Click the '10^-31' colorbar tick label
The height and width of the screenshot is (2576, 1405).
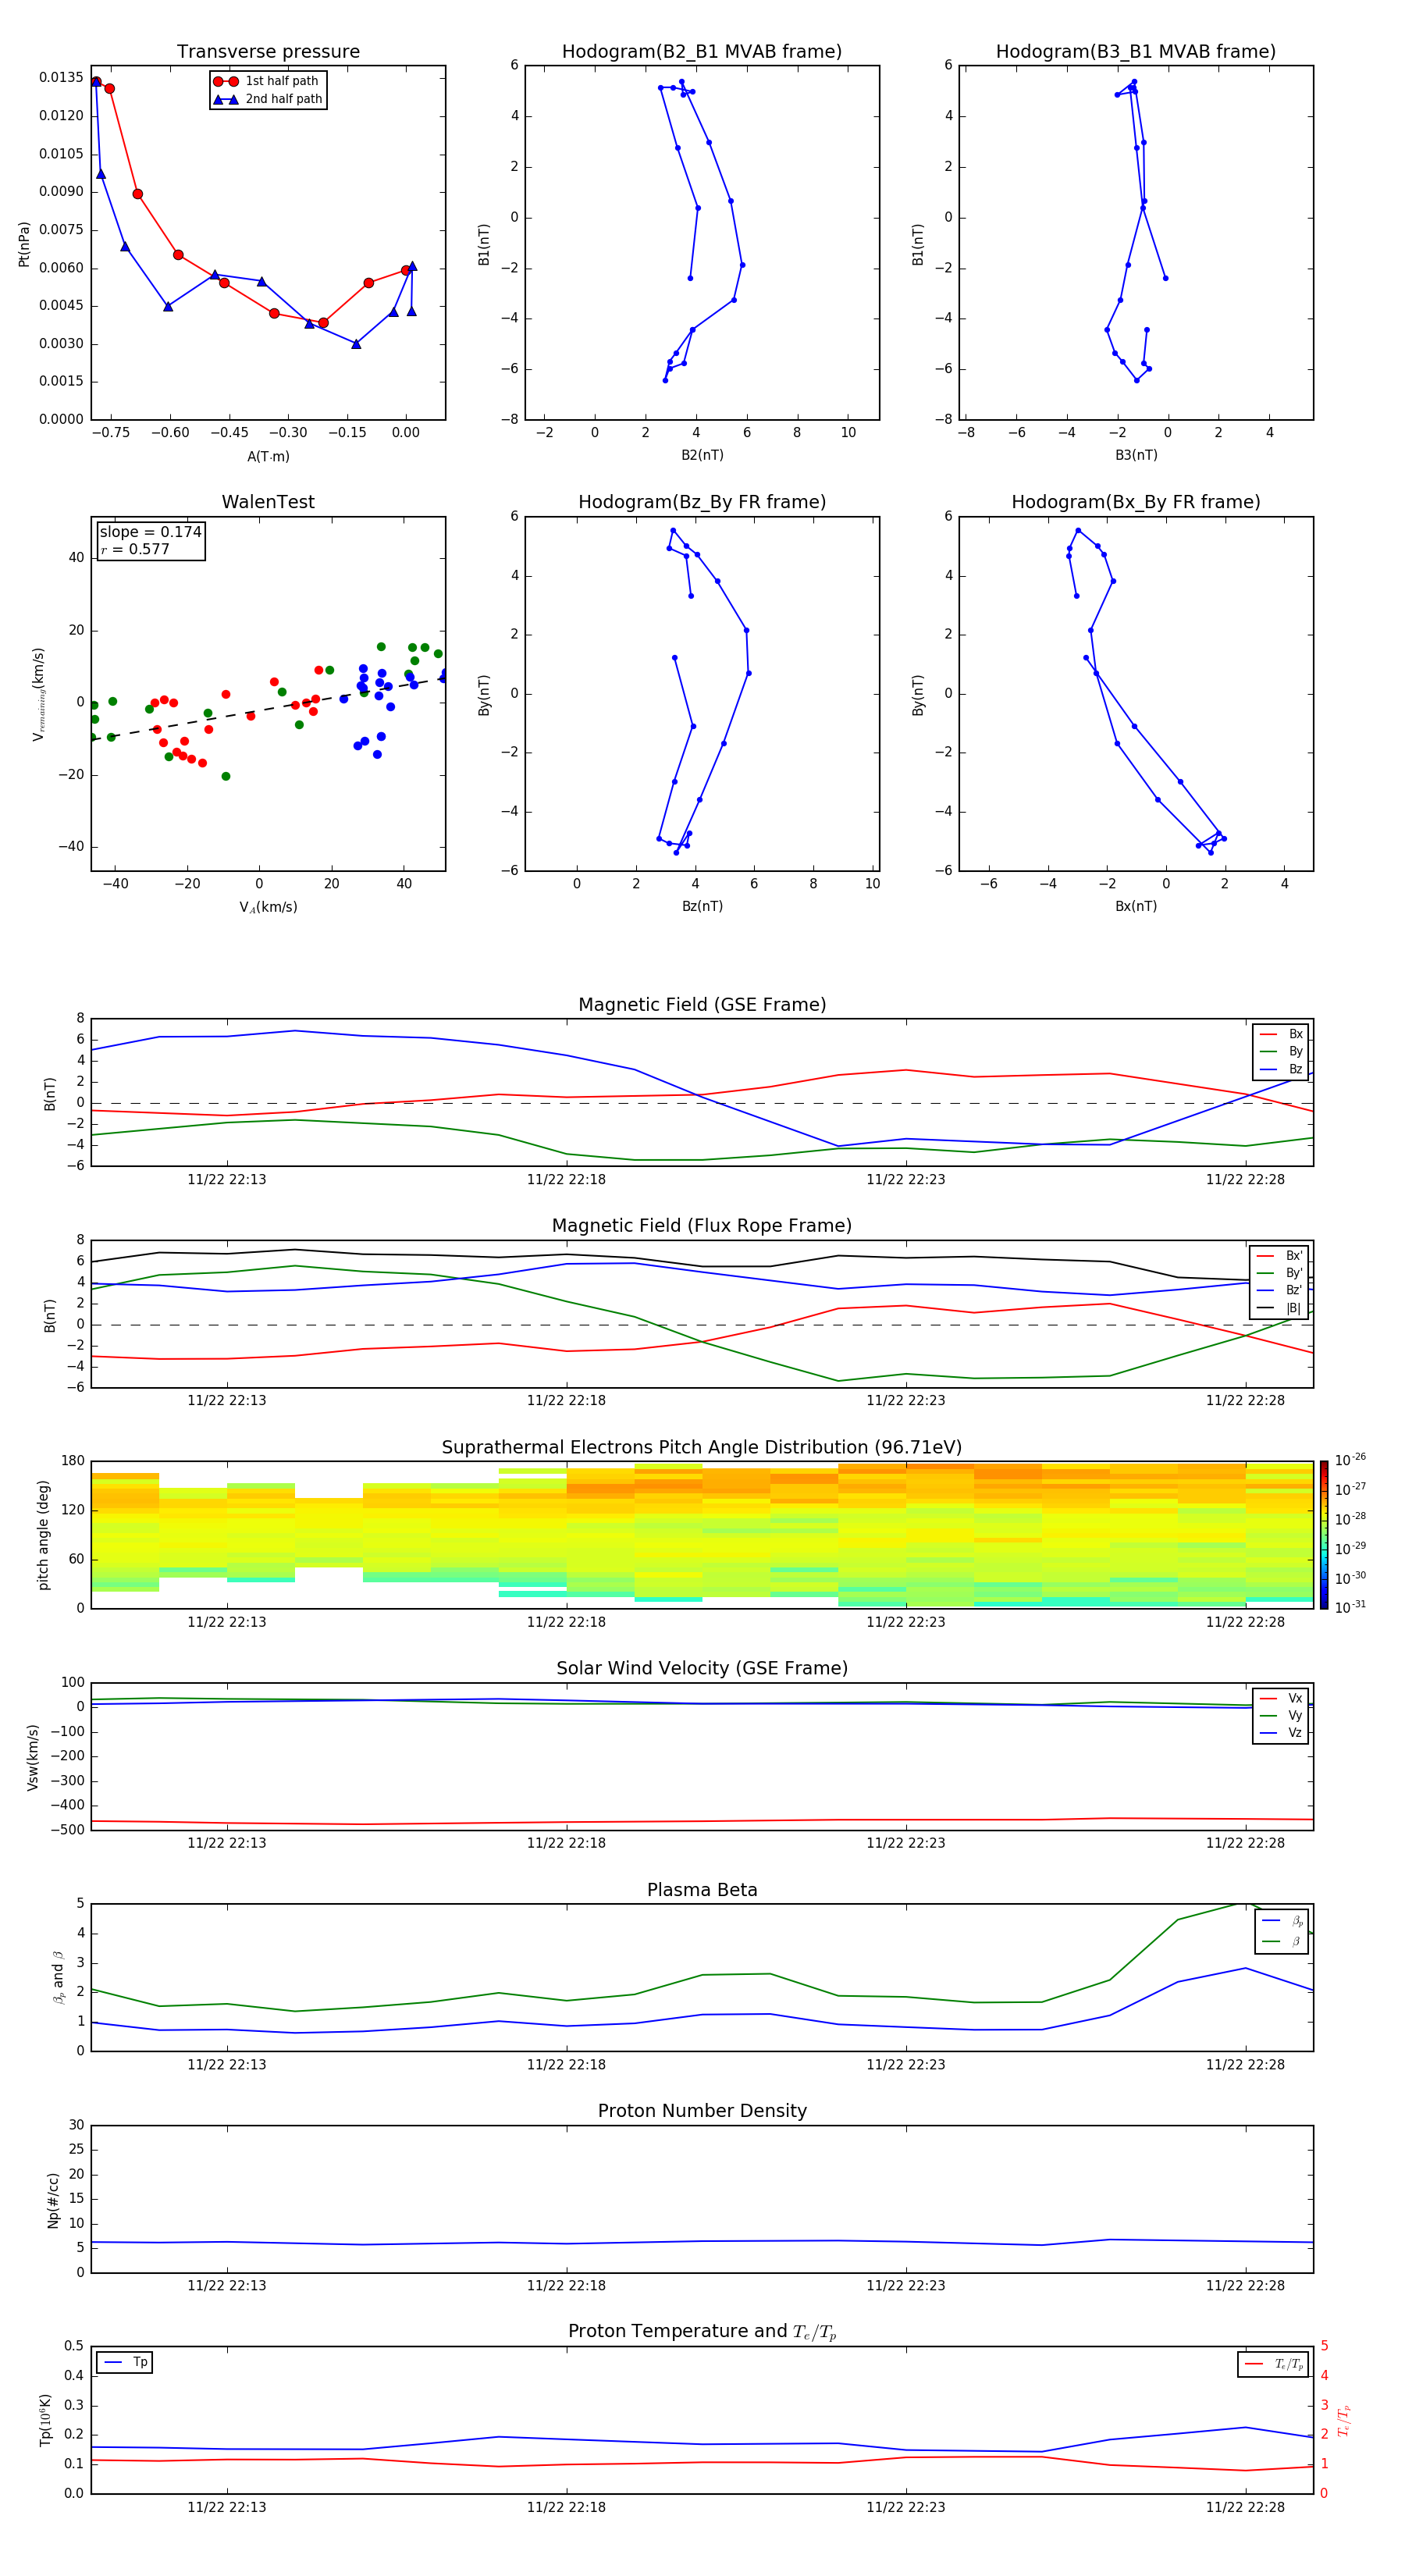point(1350,1607)
